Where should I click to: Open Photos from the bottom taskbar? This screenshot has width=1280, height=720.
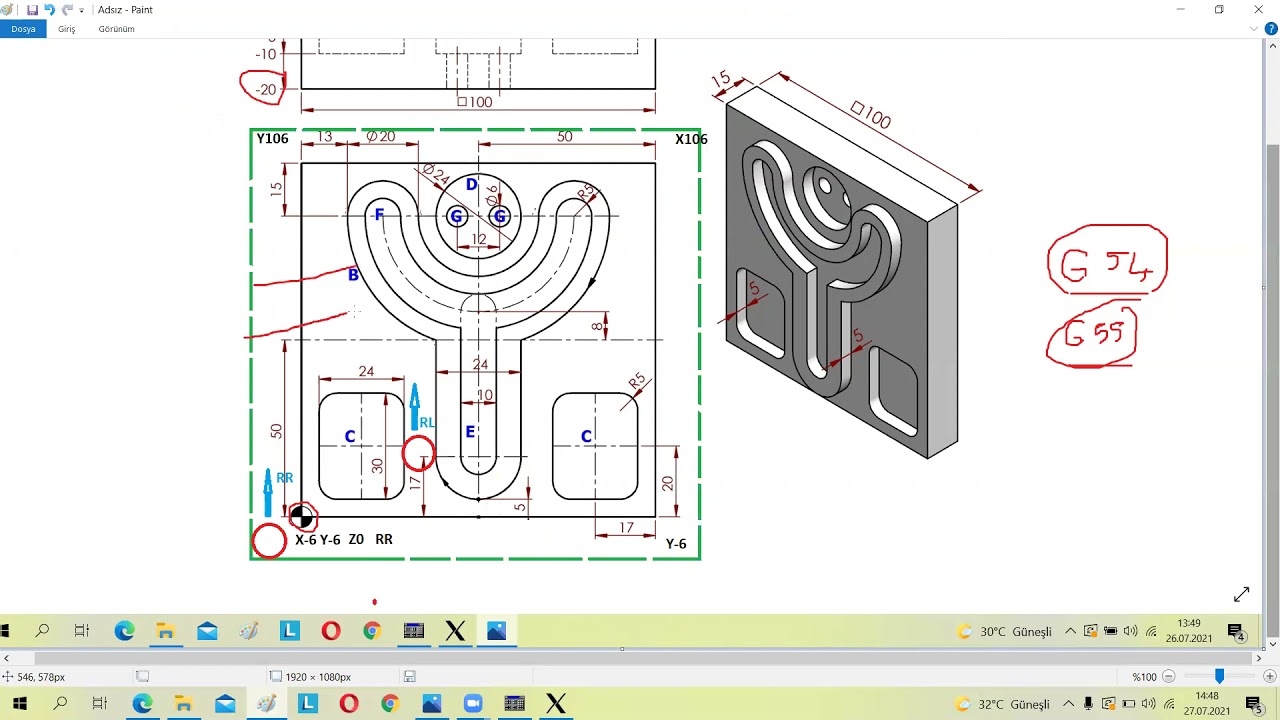(x=432, y=704)
